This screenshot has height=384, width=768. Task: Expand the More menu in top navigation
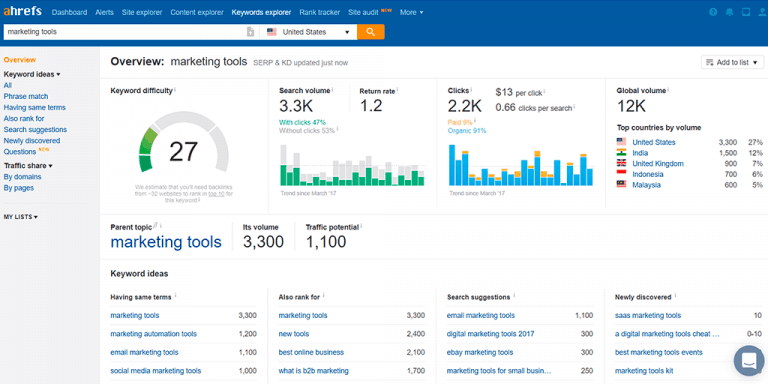(x=411, y=12)
